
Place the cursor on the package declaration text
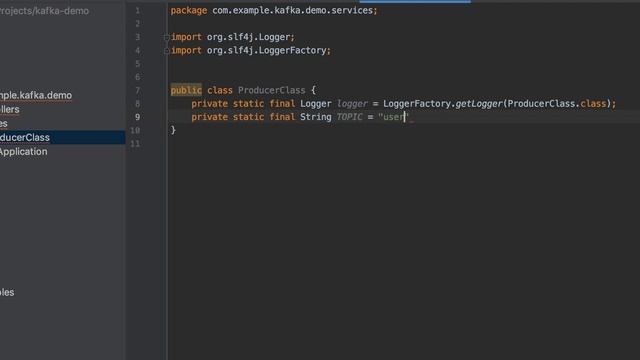[274, 11]
